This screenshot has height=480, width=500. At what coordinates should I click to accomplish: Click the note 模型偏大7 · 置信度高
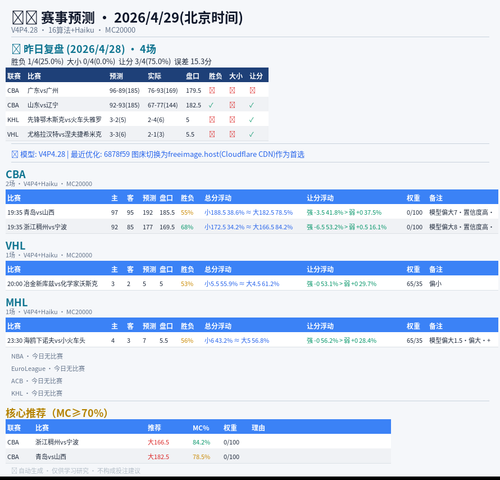[x=461, y=212]
